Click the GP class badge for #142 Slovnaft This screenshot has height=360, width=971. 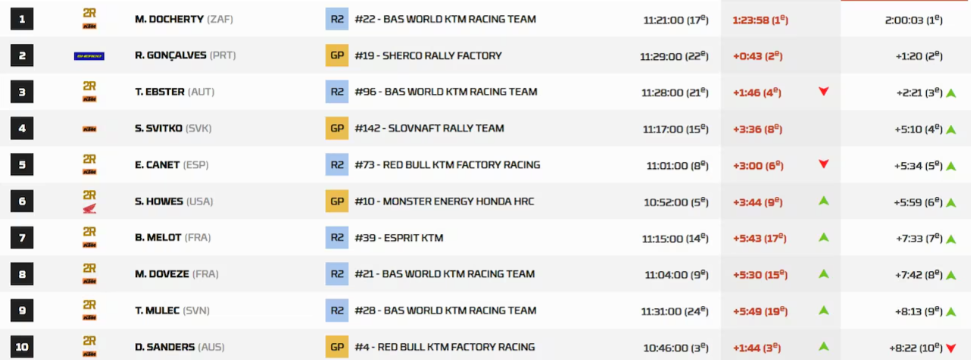[337, 128]
